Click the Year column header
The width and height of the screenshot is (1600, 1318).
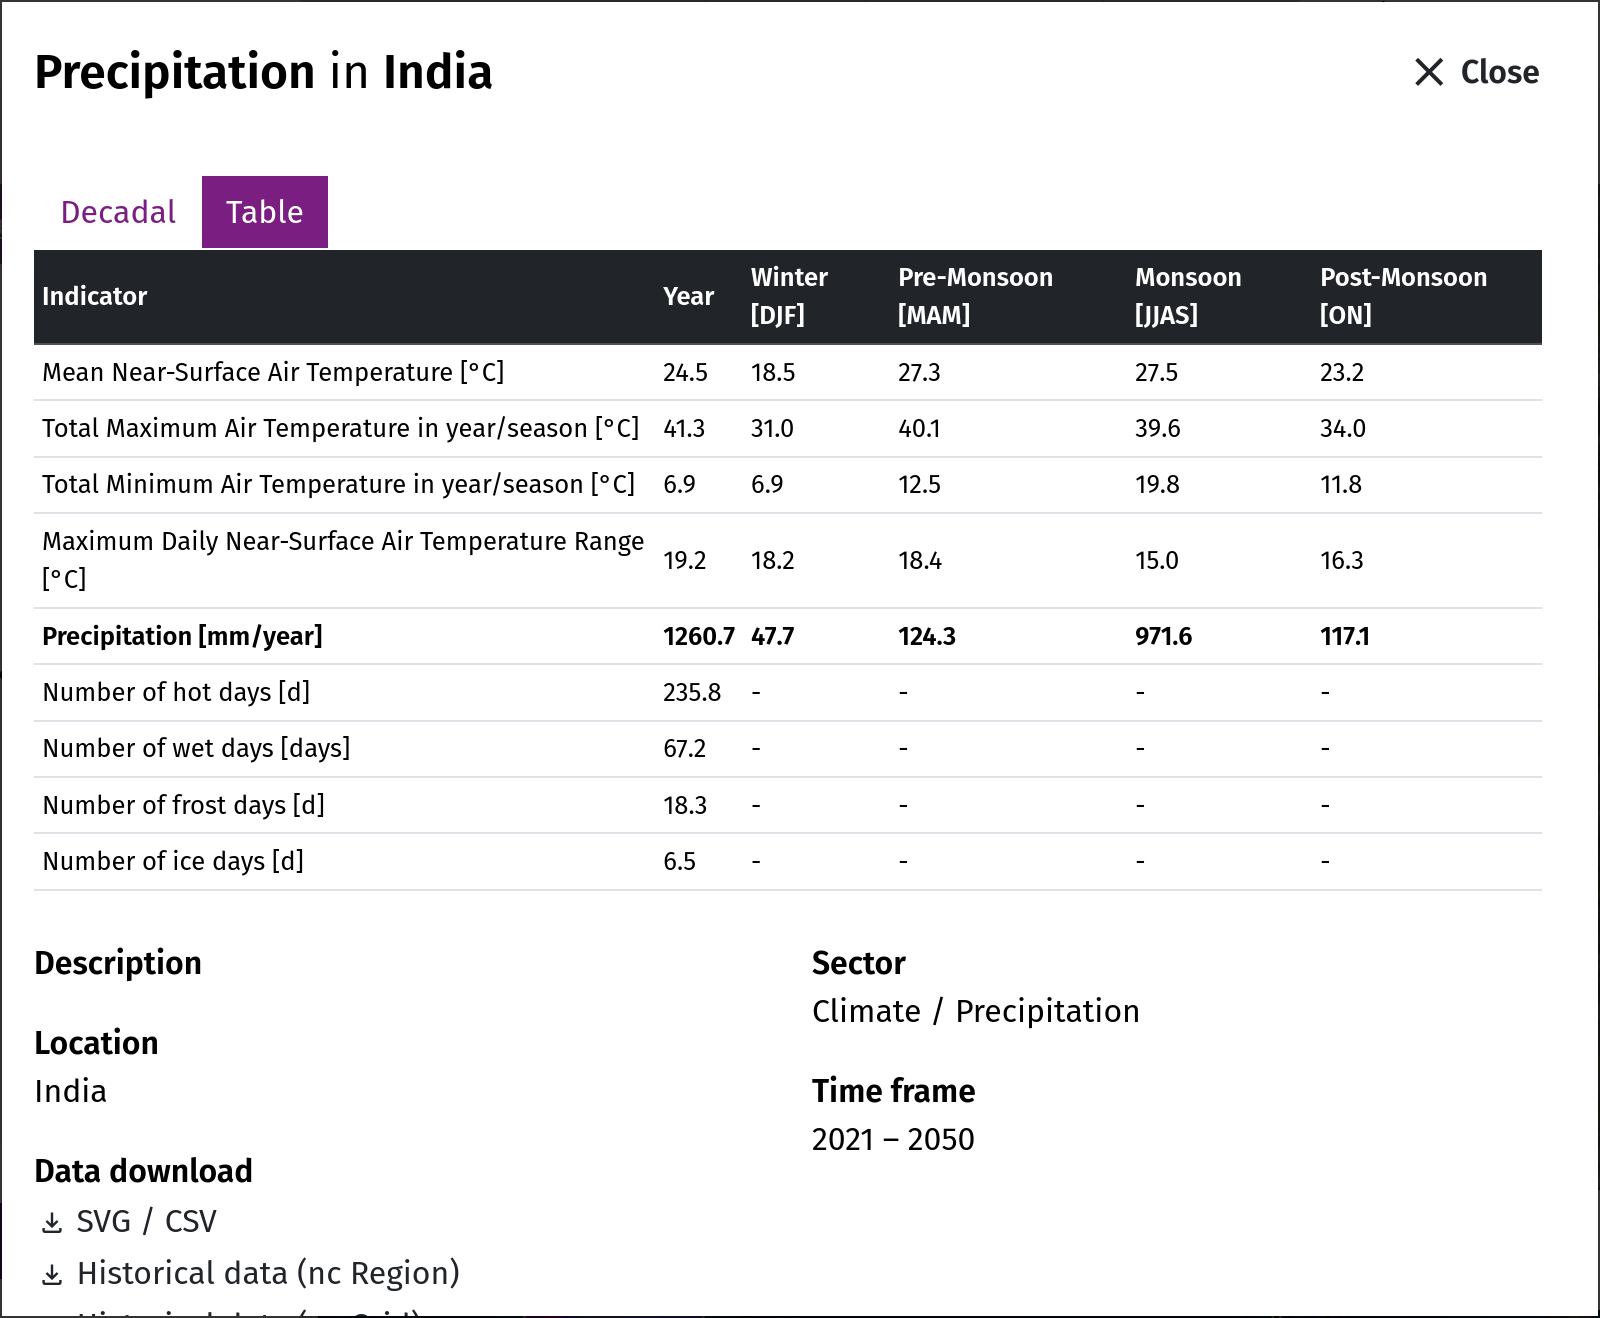tap(688, 296)
